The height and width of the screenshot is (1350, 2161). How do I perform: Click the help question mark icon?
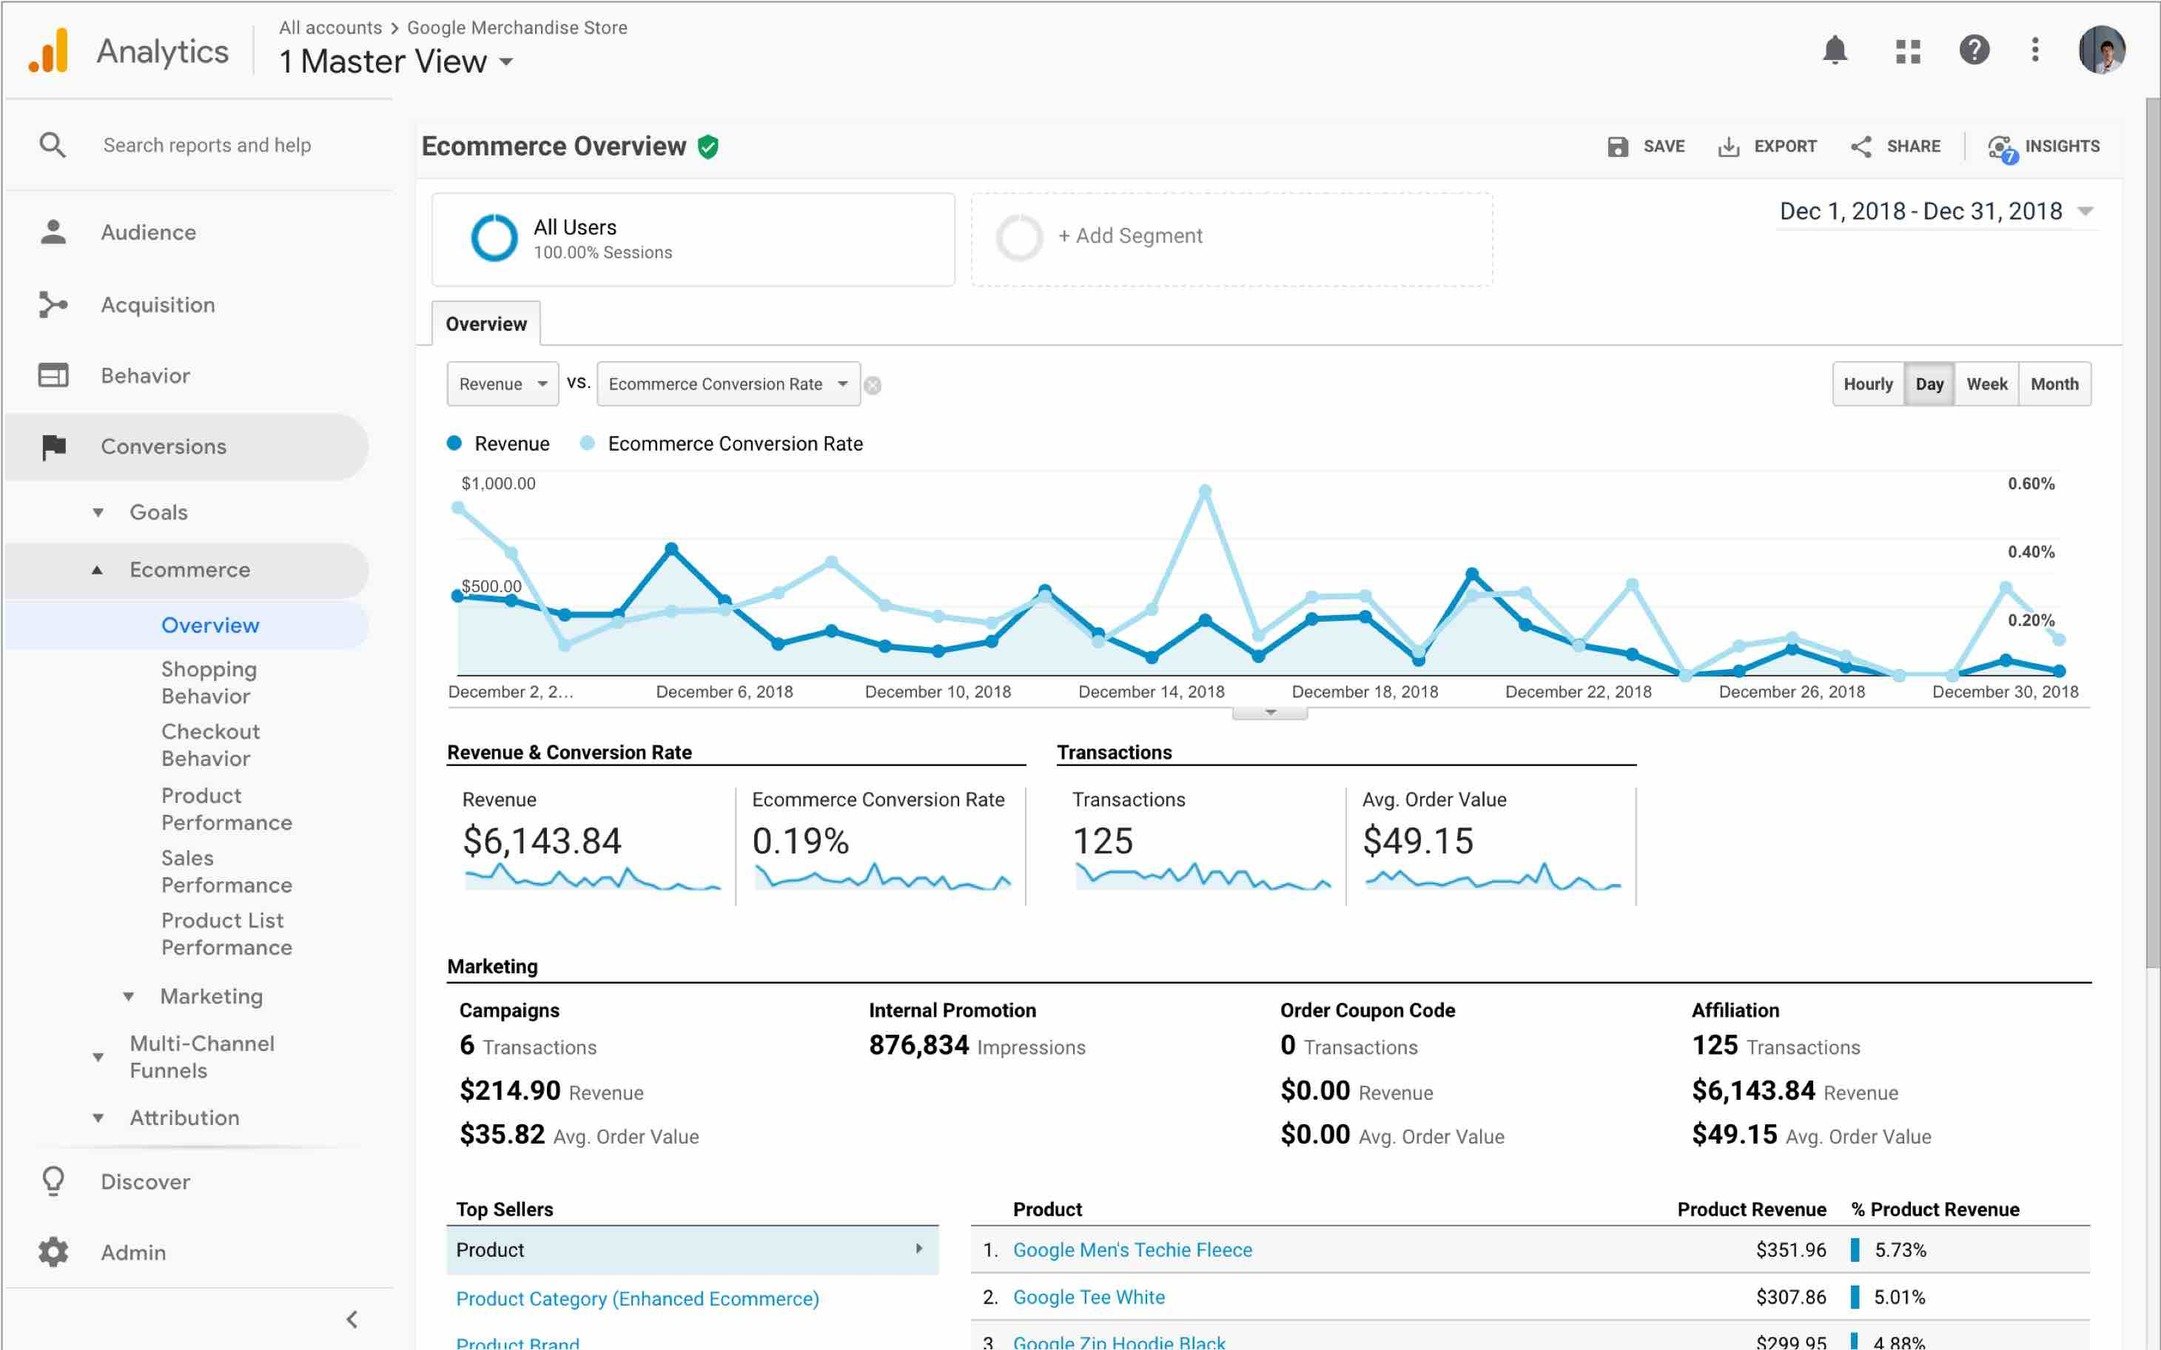[1973, 50]
